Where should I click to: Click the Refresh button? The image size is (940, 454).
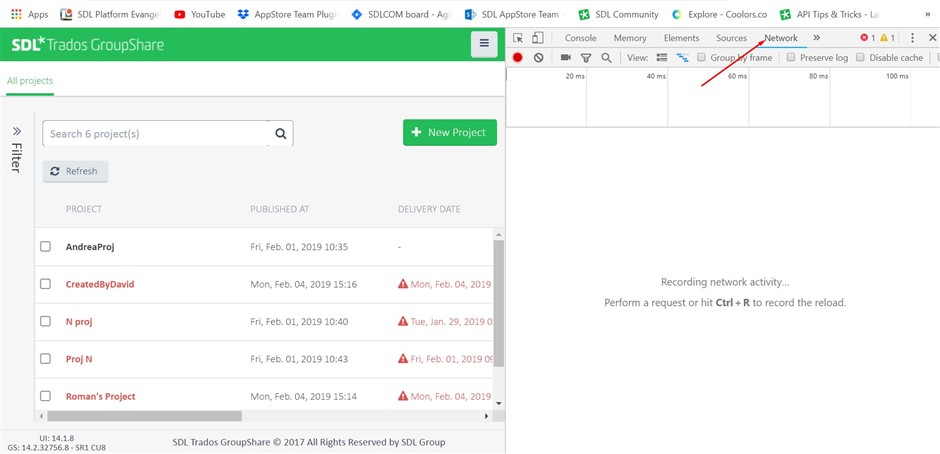[75, 171]
